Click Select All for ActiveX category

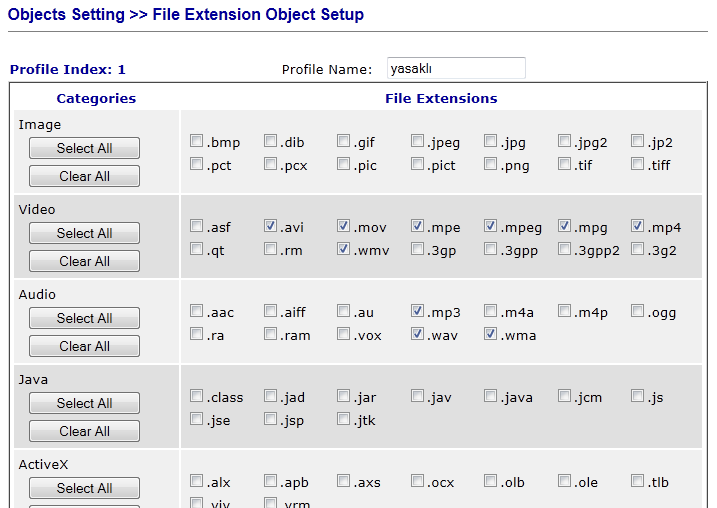point(84,488)
